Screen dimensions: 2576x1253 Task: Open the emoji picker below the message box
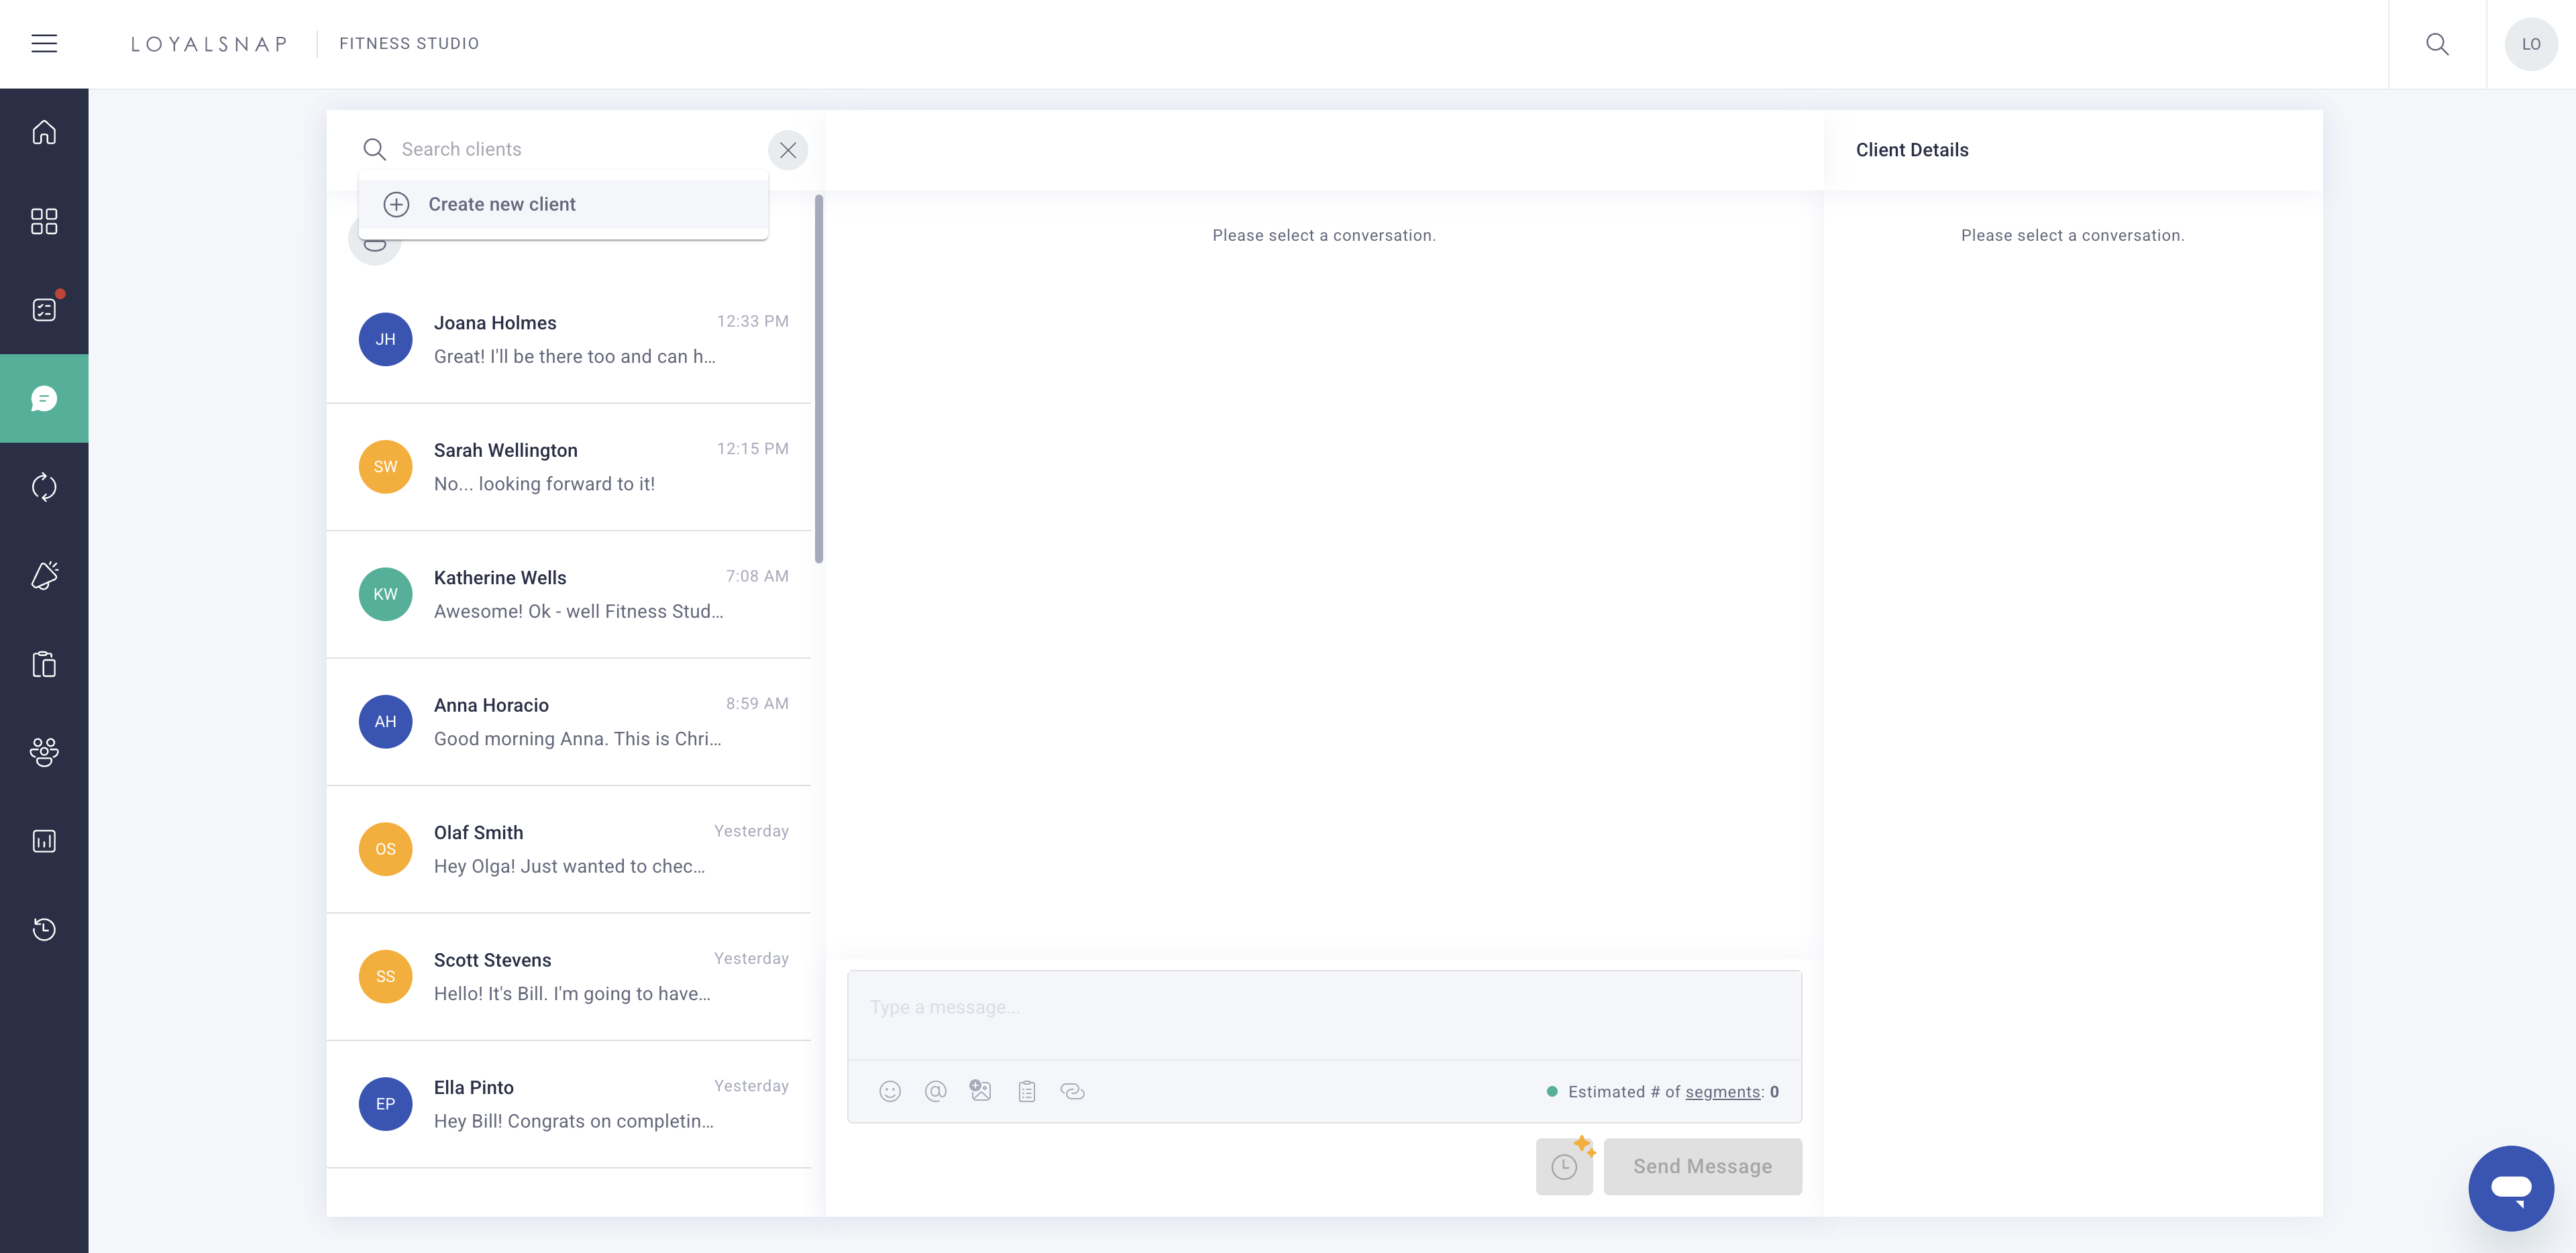tap(890, 1091)
